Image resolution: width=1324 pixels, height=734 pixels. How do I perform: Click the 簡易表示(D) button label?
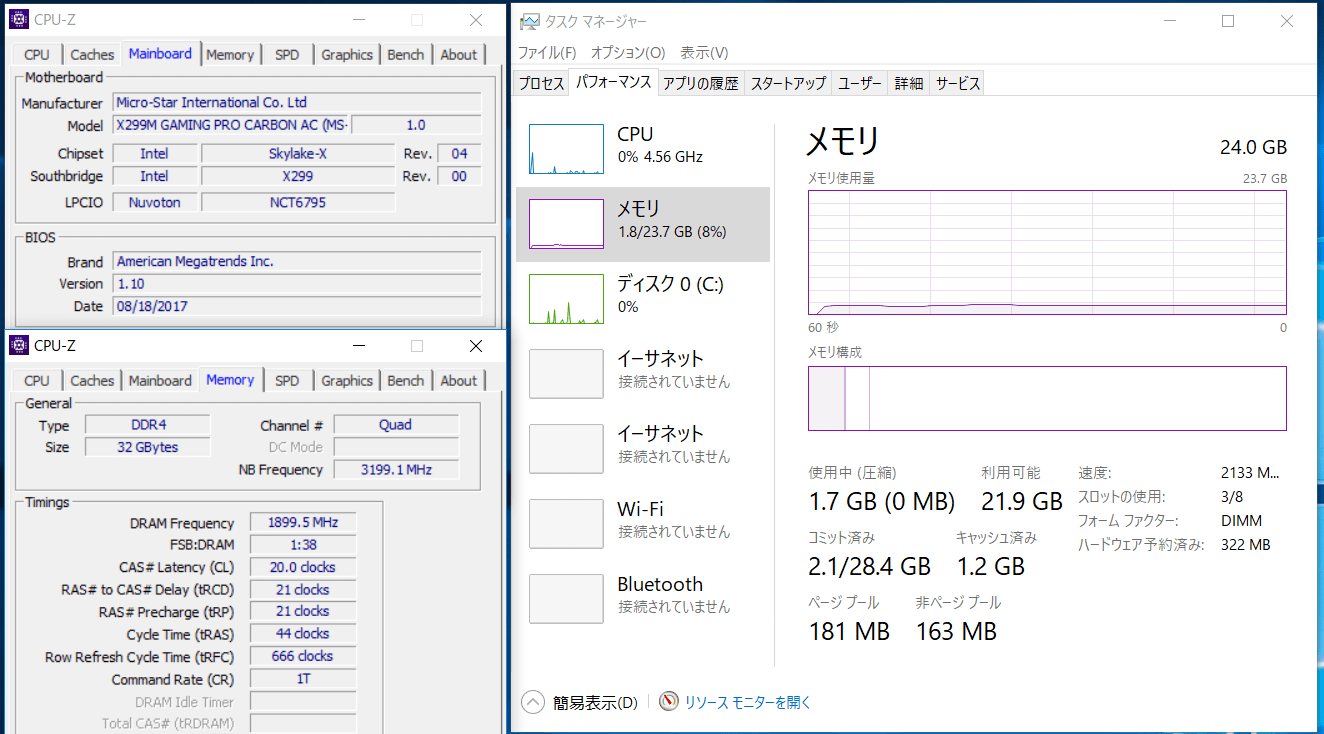click(x=596, y=702)
